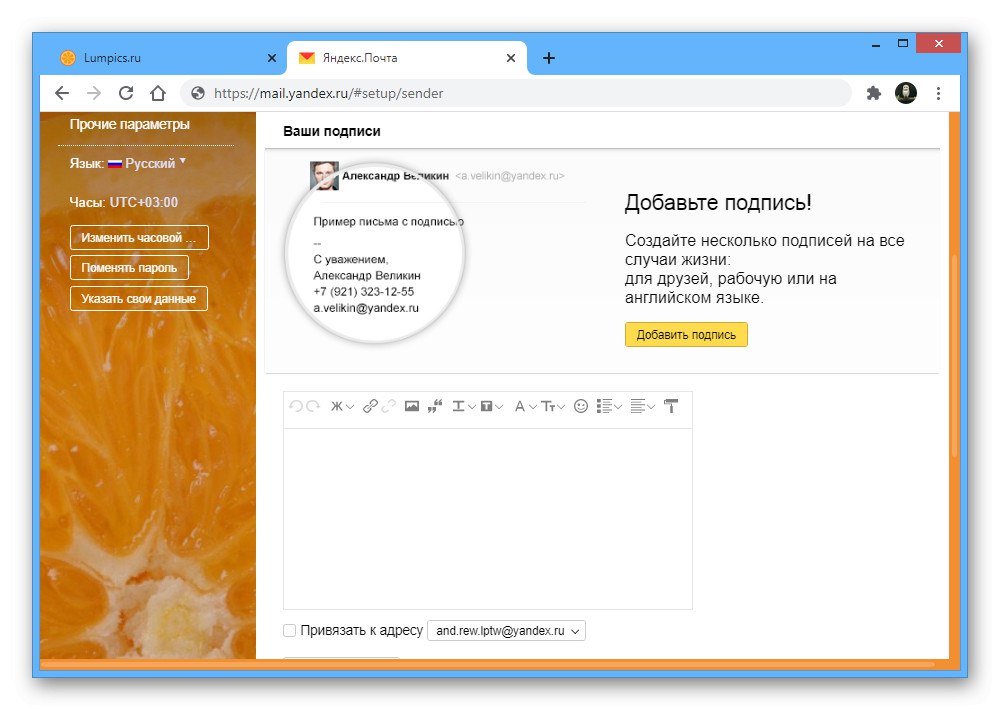Open the list formatting dropdown
Viewport: 1000px width, 710px height.
pos(609,406)
